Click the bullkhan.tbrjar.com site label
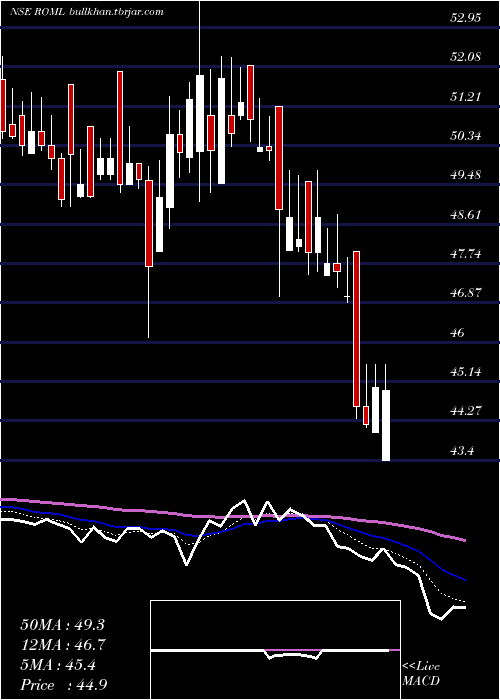 (x=116, y=12)
